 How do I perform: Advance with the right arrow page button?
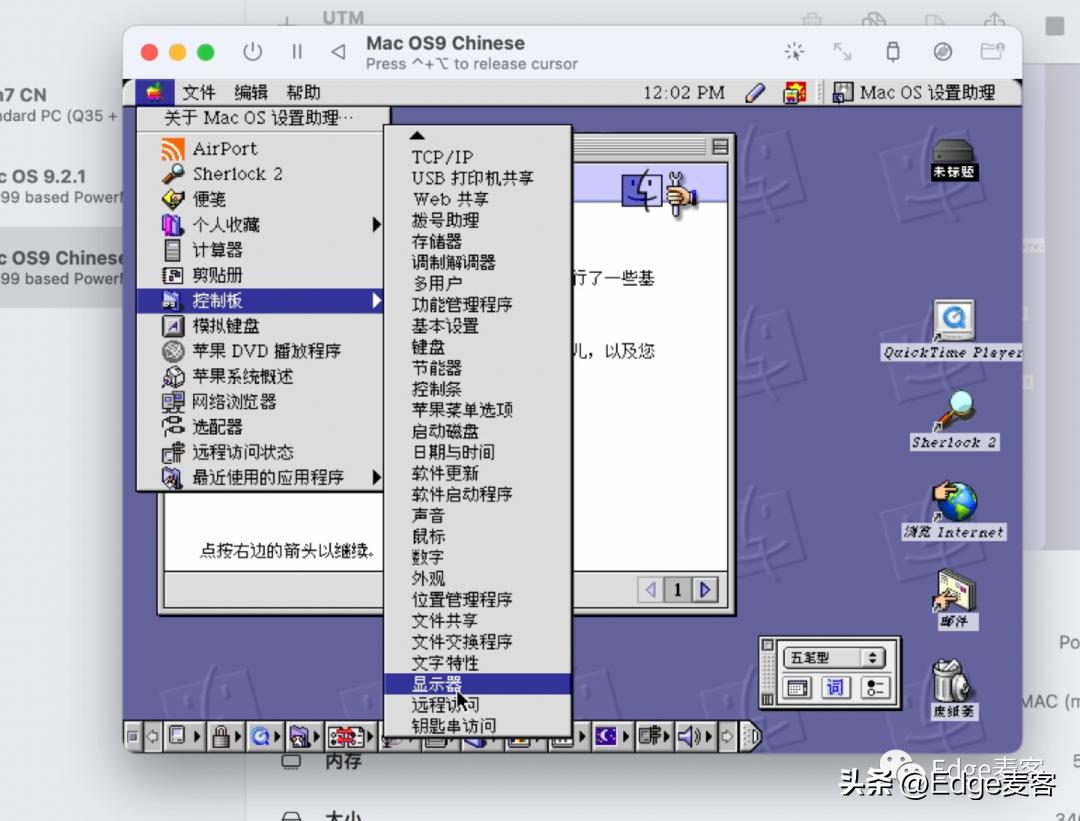[705, 590]
